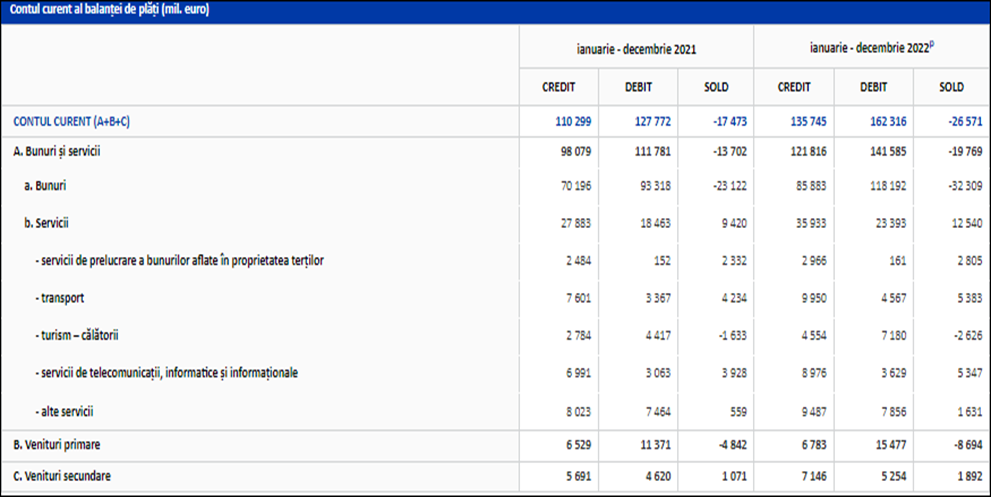Select the 'ianuarie - decembrie 2022' period header
The image size is (991, 497).
871,47
